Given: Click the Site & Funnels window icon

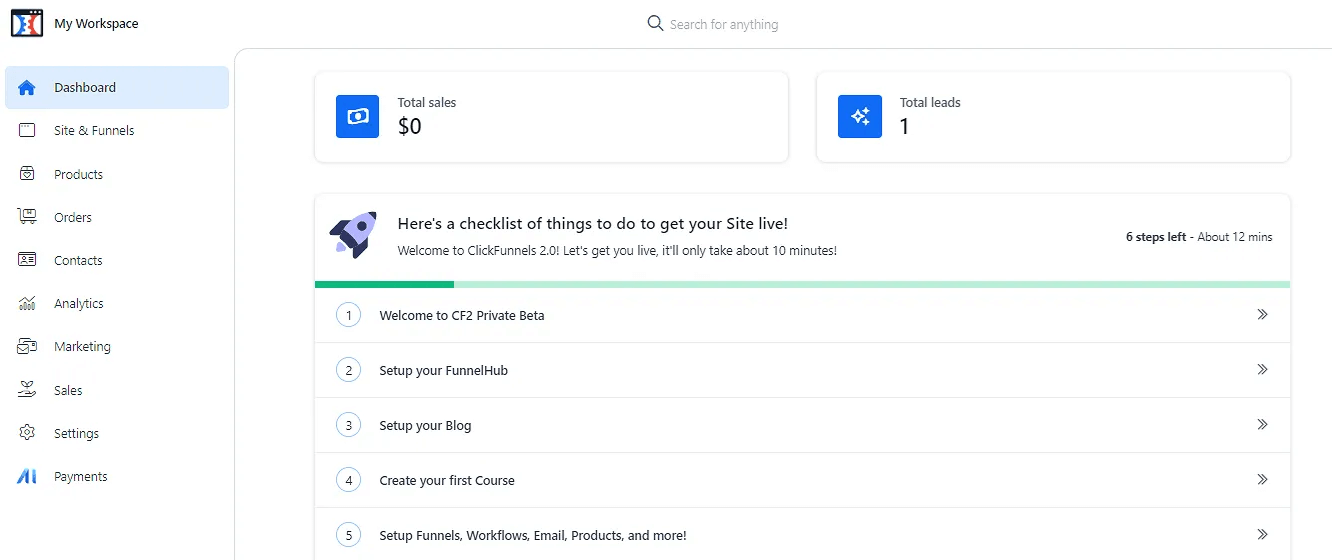Looking at the screenshot, I should 27,131.
